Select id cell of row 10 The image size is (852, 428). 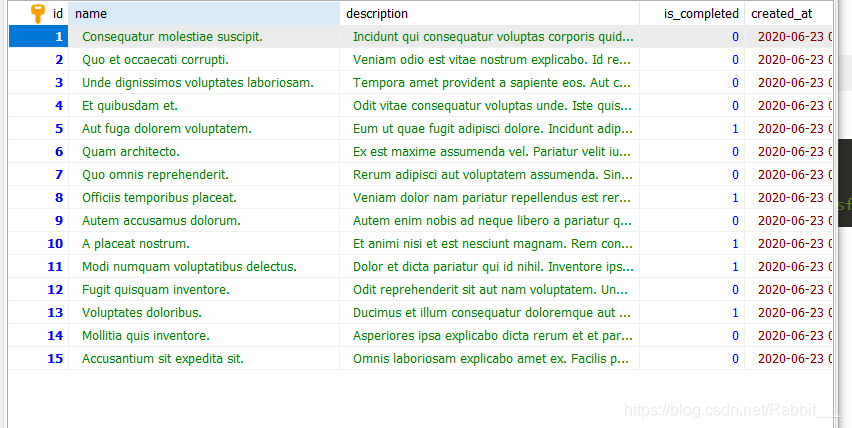[x=39, y=243]
